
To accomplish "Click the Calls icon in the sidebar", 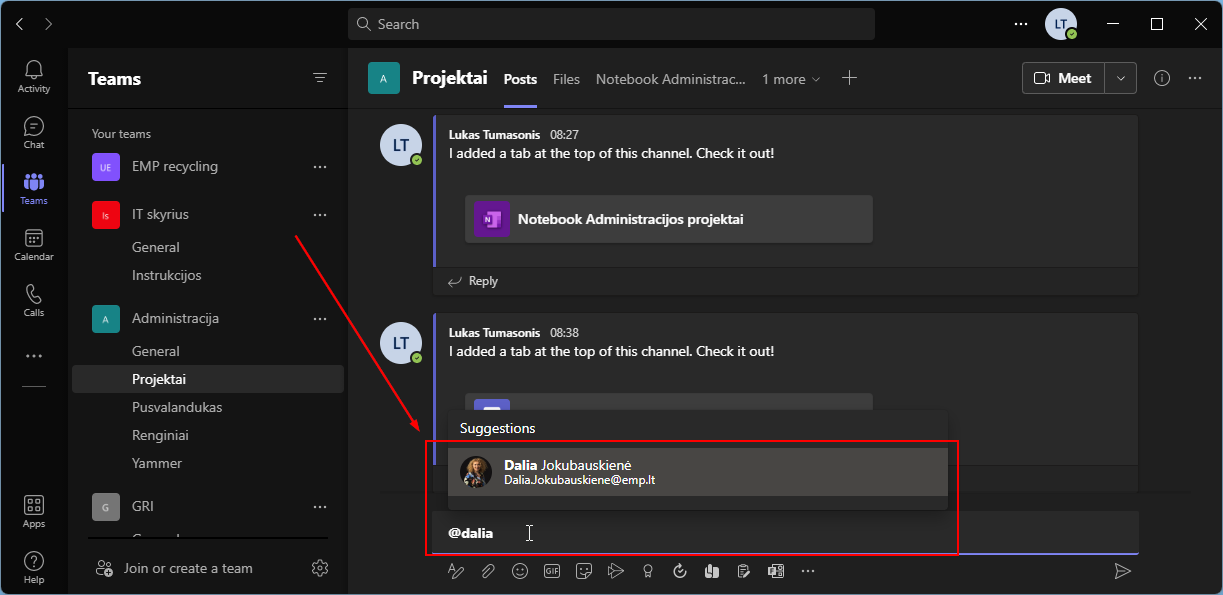I will 34,300.
